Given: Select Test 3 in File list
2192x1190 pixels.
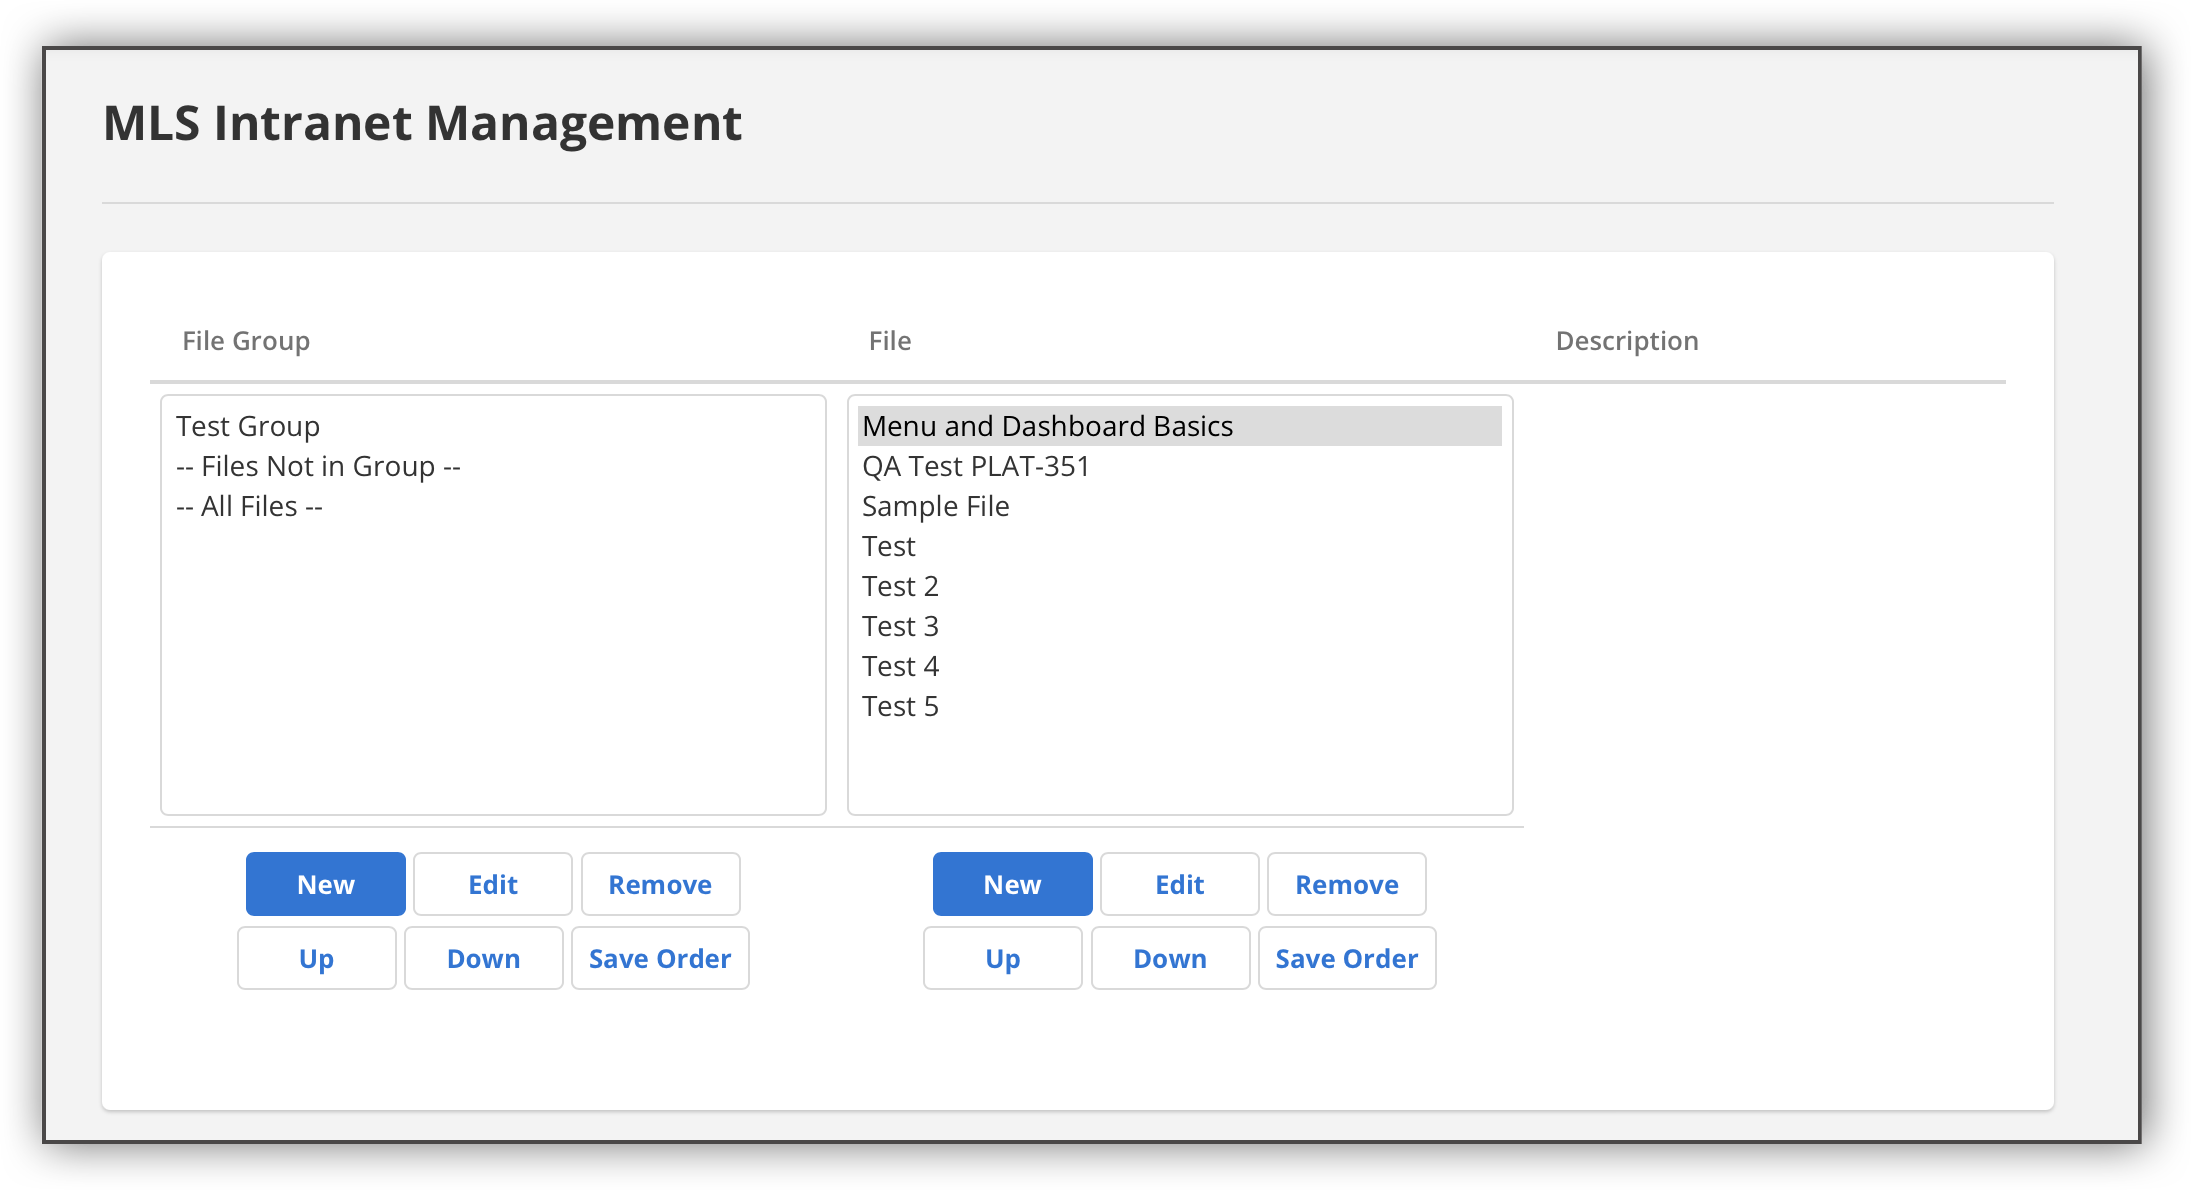Looking at the screenshot, I should (x=1180, y=626).
